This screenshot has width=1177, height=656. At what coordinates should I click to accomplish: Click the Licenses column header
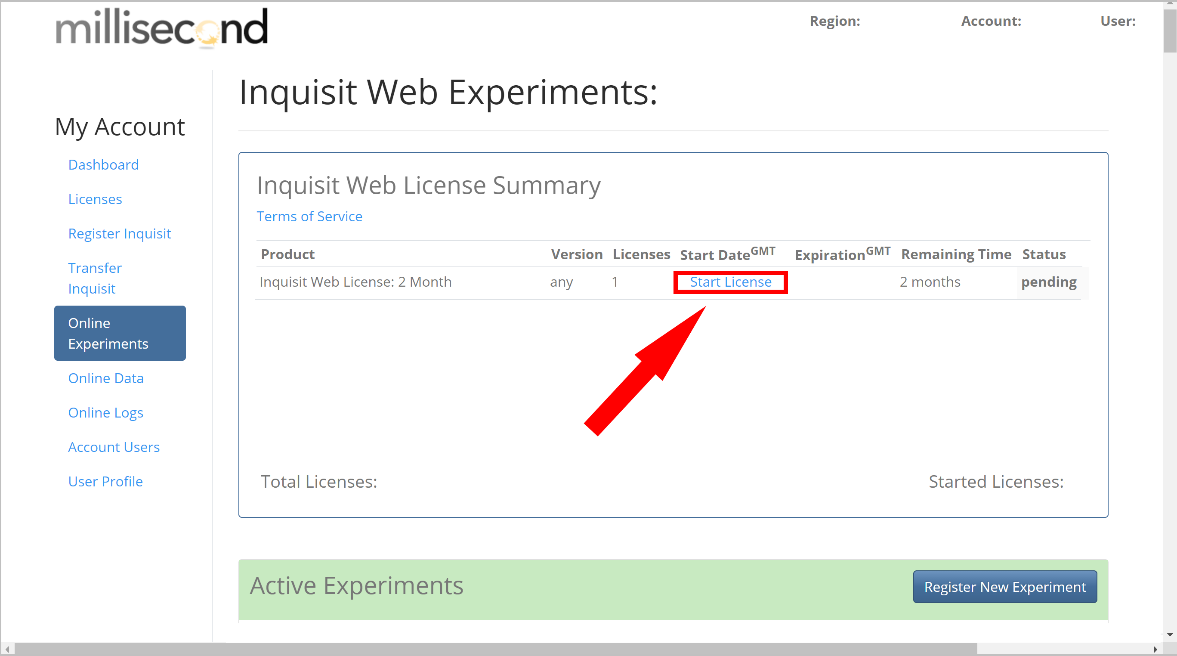tap(641, 254)
